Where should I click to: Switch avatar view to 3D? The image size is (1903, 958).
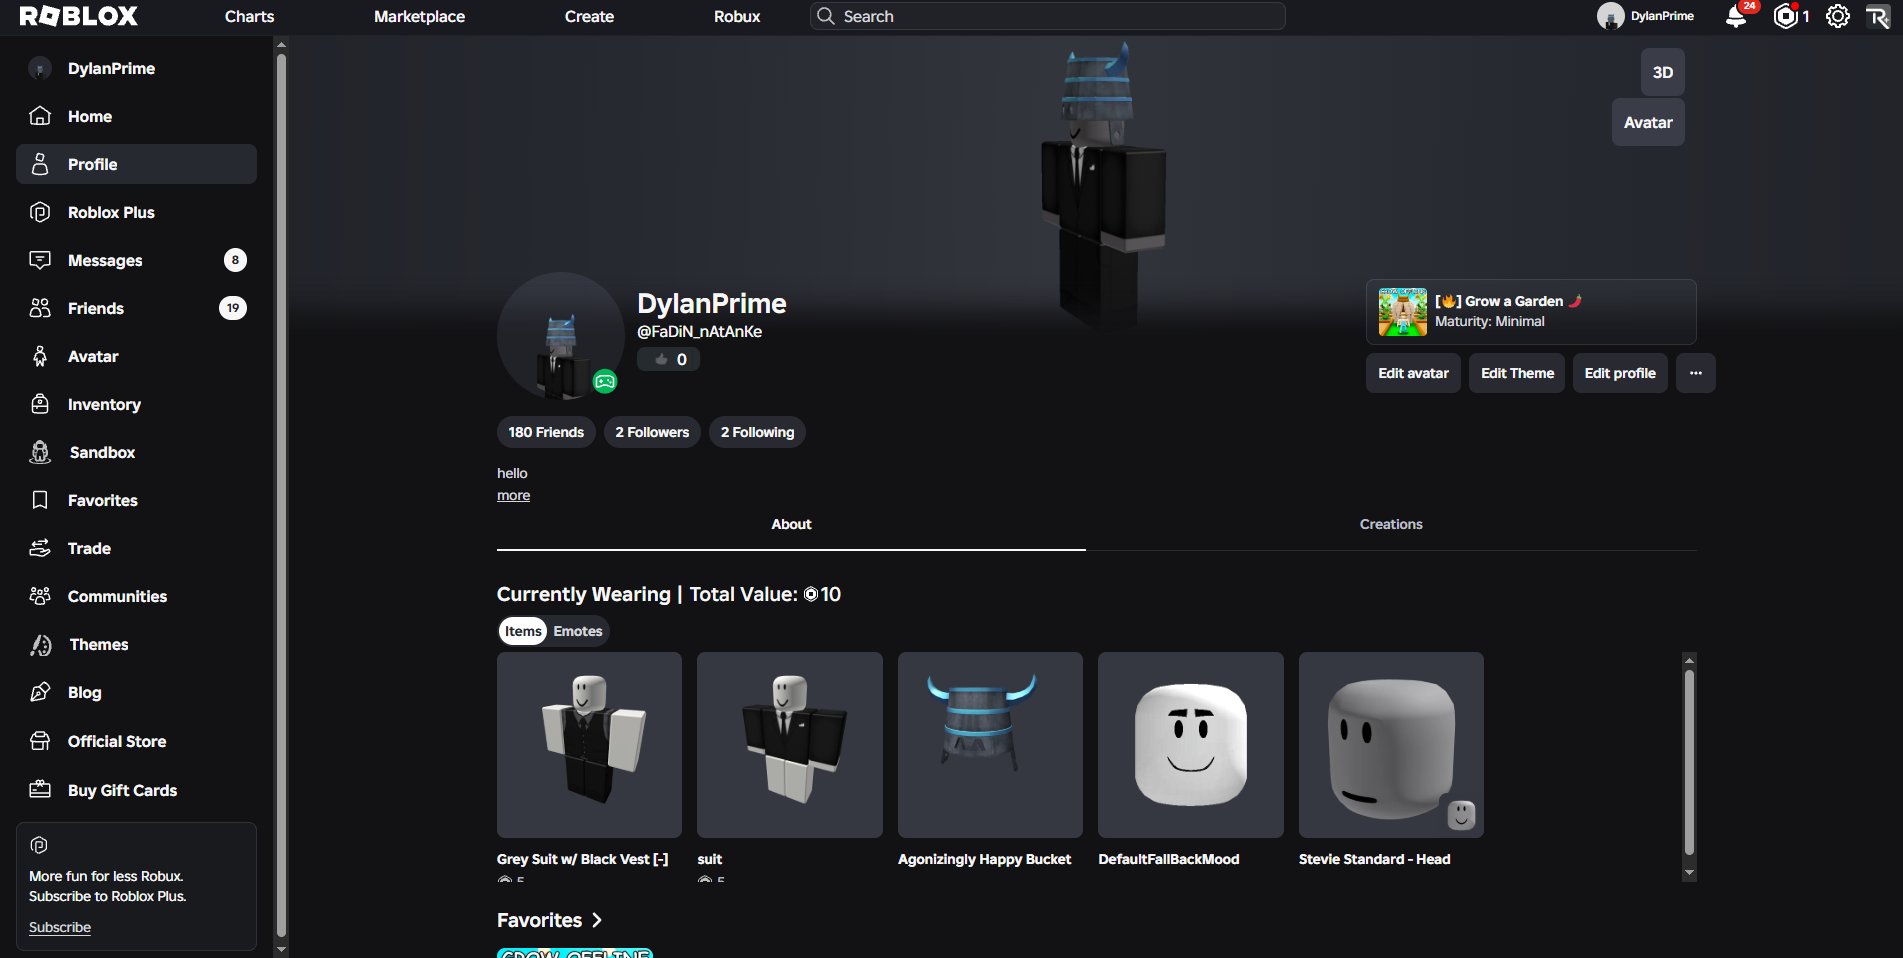click(1662, 72)
